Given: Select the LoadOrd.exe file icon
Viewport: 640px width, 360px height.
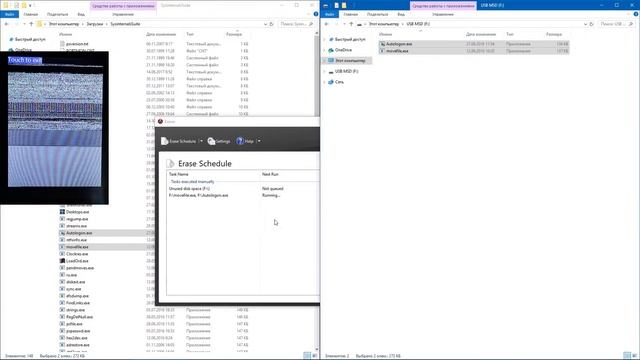Looking at the screenshot, I should pos(62,261).
